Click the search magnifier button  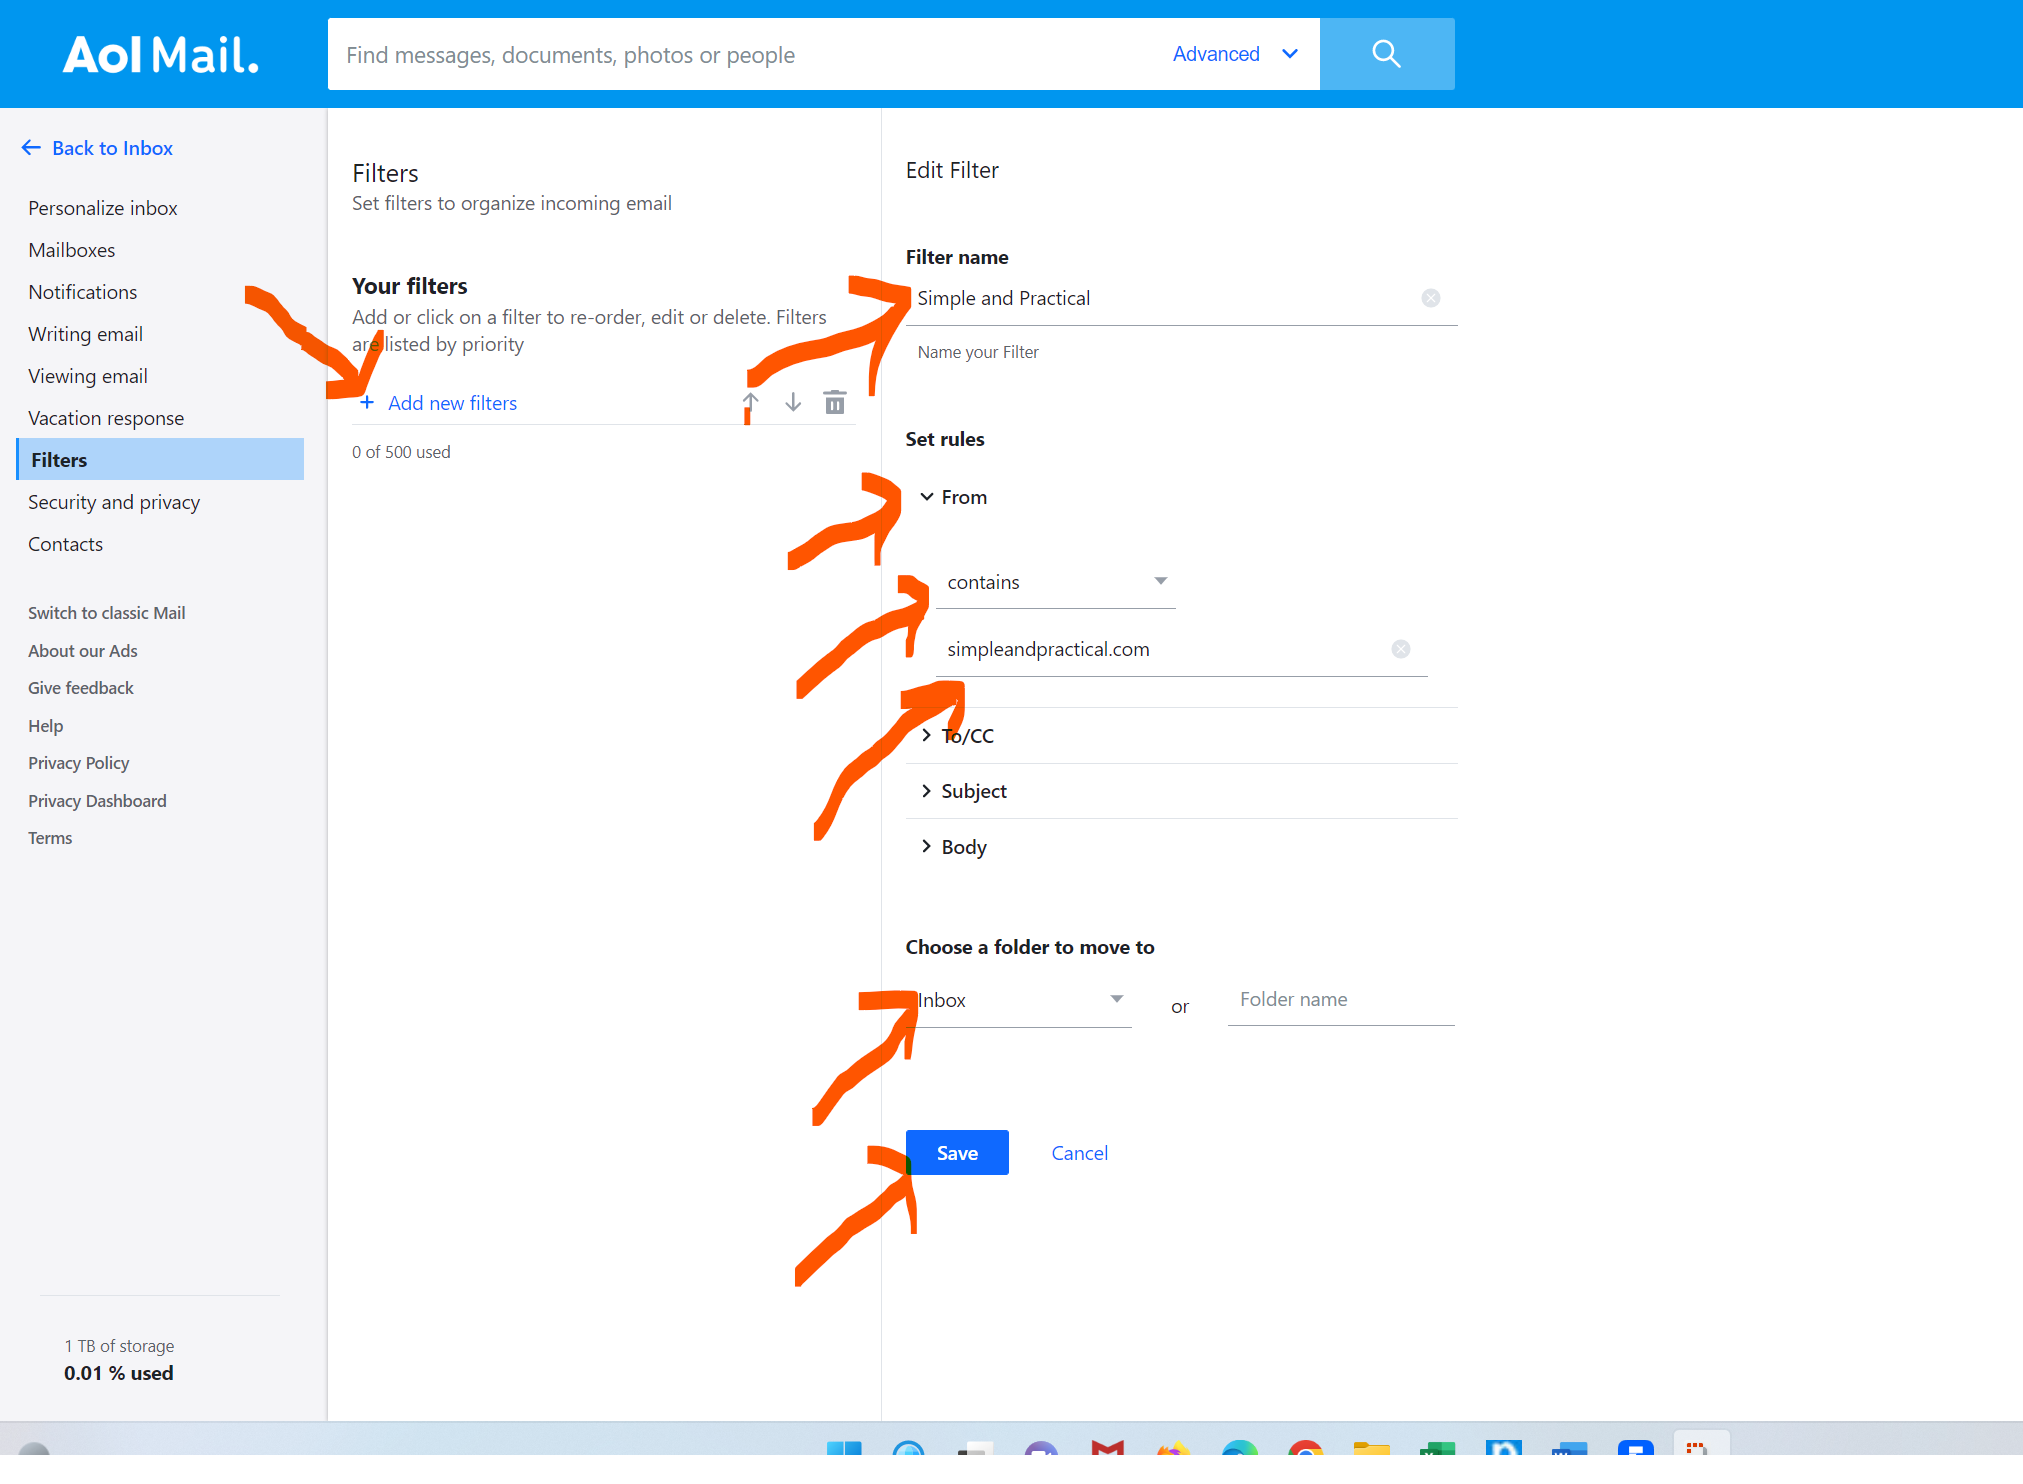pyautogui.click(x=1386, y=54)
